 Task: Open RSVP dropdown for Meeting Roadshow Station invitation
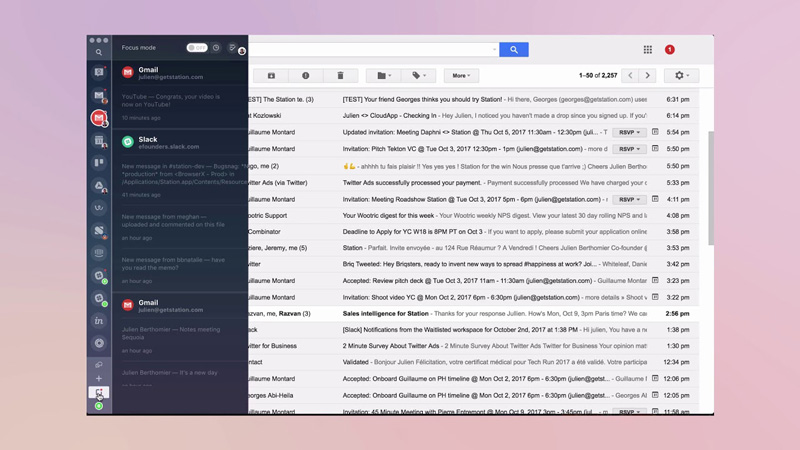[x=629, y=199]
